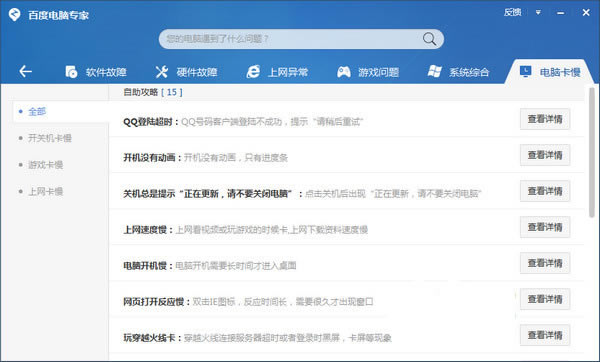View details for 关机总是提示正在更新
This screenshot has height=362, width=600.
545,191
